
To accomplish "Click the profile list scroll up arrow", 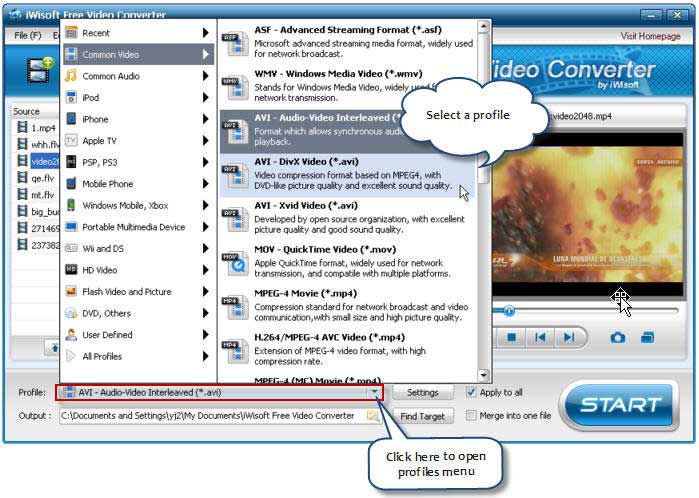I will pos(484,27).
